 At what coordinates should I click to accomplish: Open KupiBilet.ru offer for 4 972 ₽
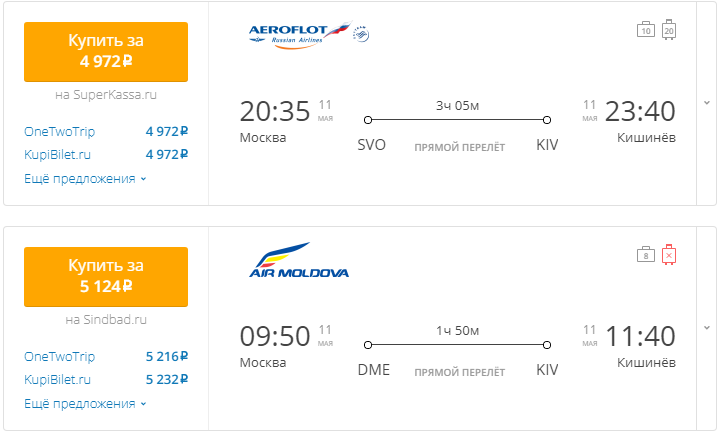click(x=106, y=154)
